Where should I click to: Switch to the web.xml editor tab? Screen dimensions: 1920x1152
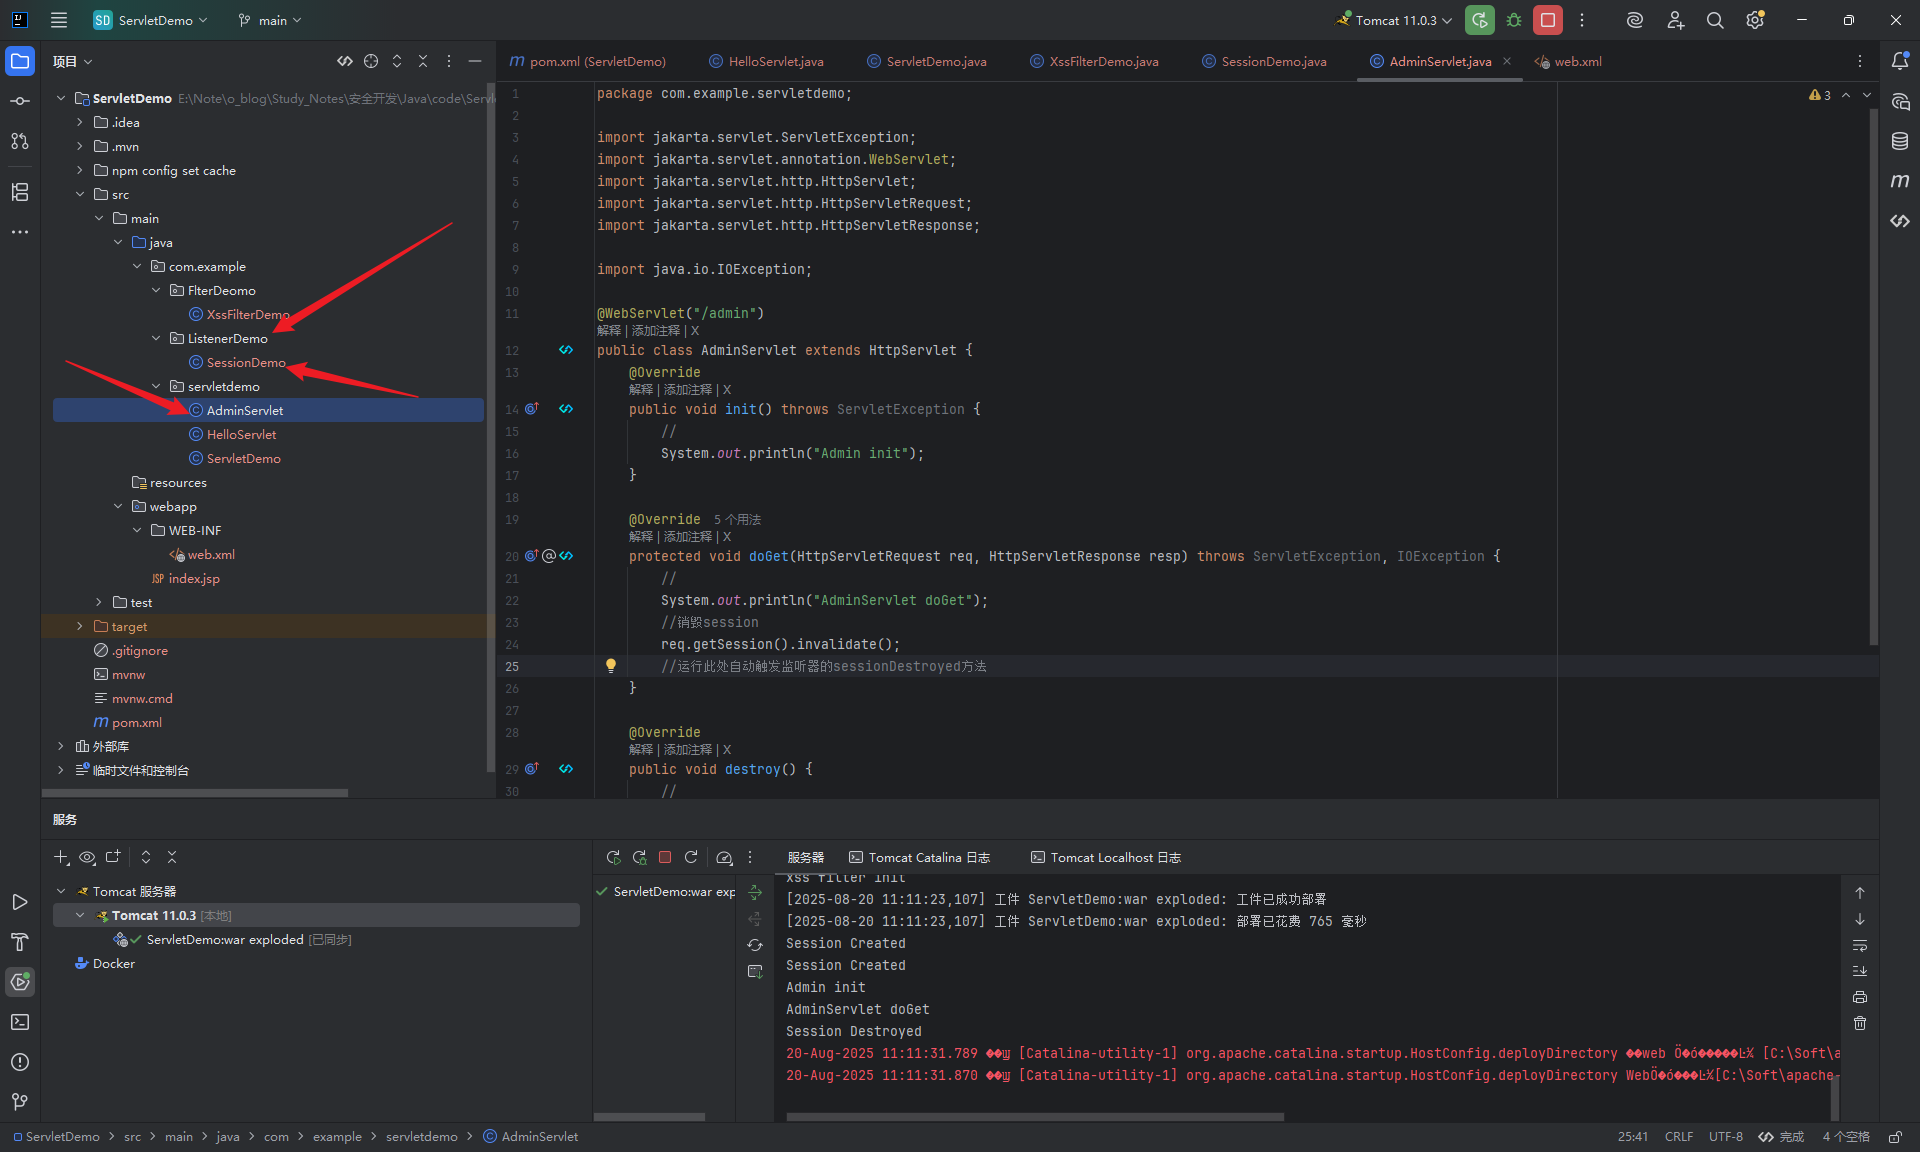tap(1568, 61)
